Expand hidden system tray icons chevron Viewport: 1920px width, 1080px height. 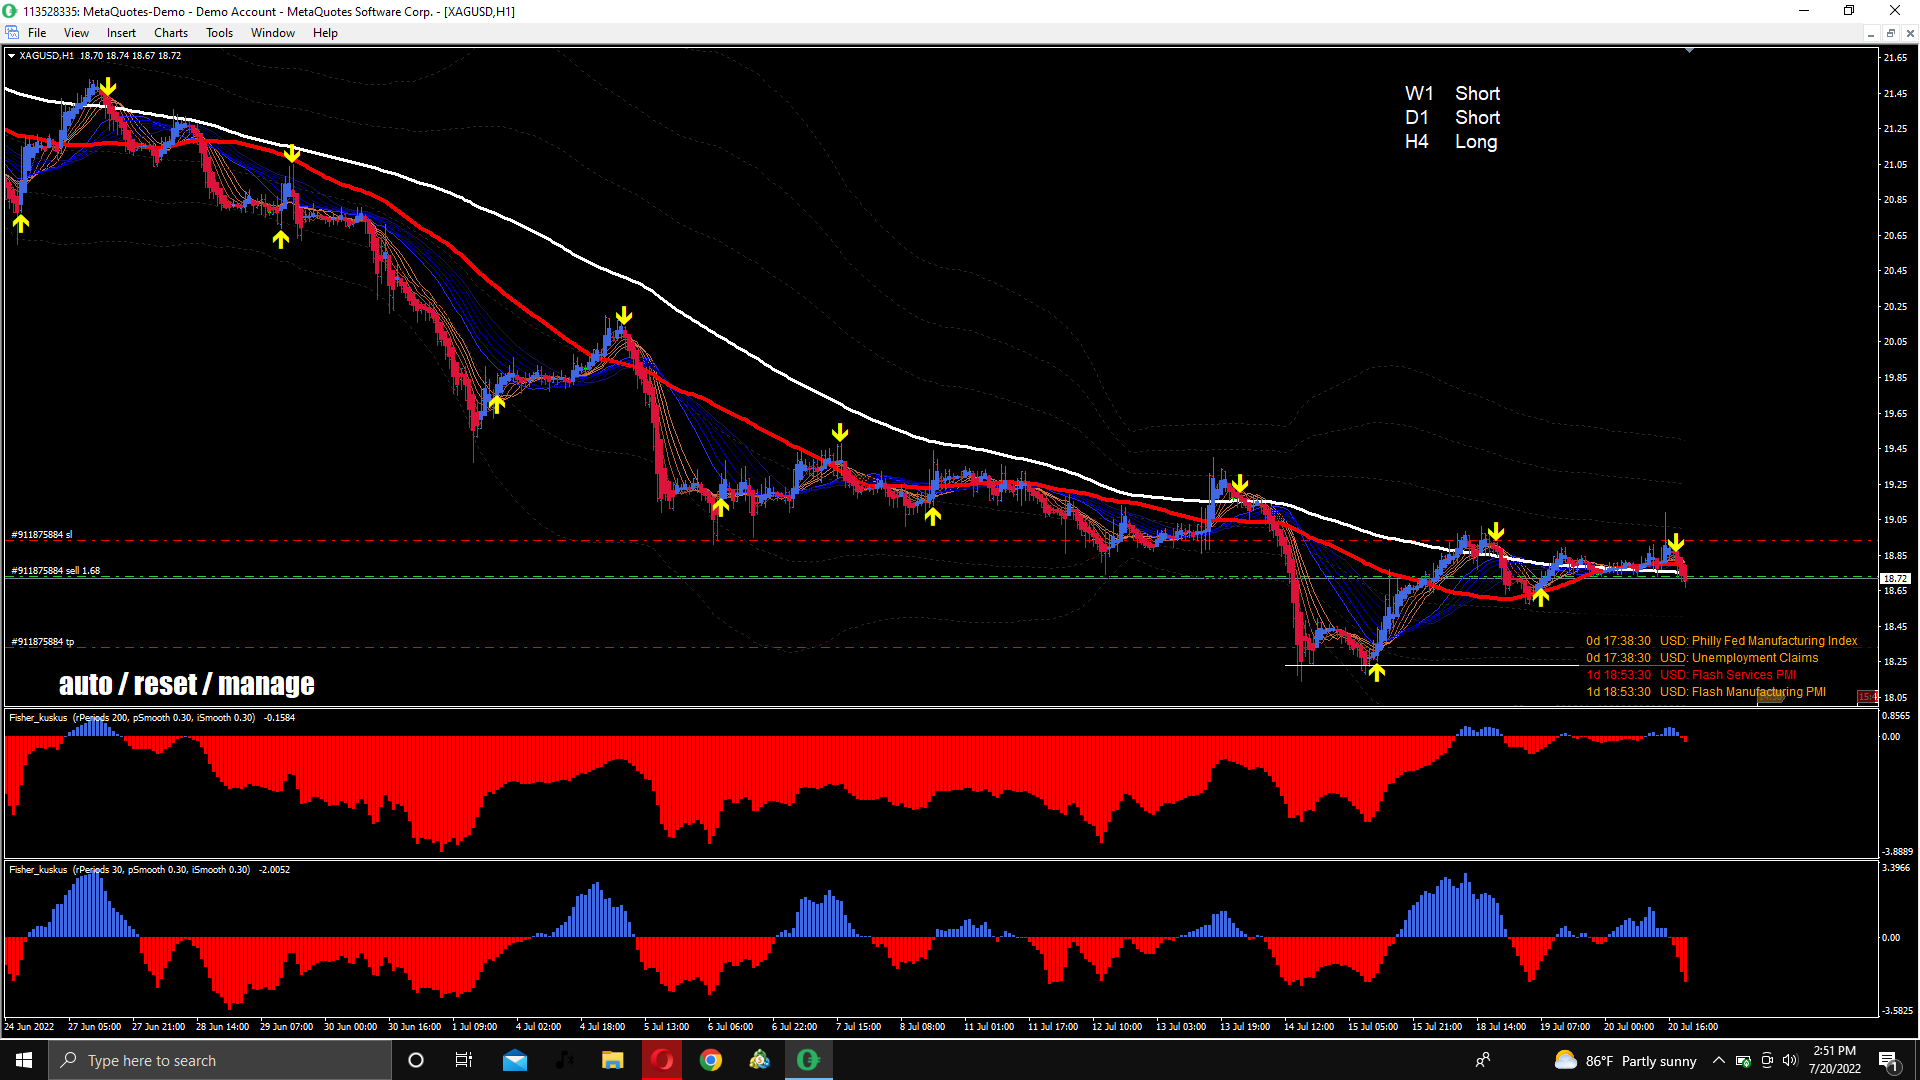click(1718, 1060)
